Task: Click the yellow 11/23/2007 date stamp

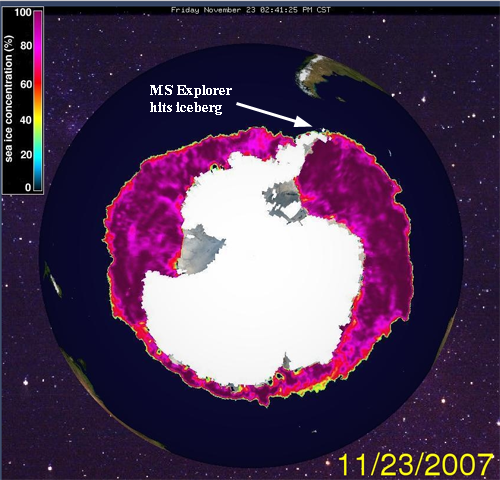Action: 415,465
